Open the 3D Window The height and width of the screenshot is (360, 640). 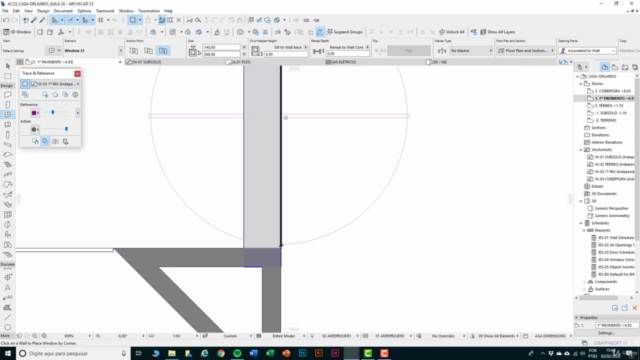pos(17,32)
